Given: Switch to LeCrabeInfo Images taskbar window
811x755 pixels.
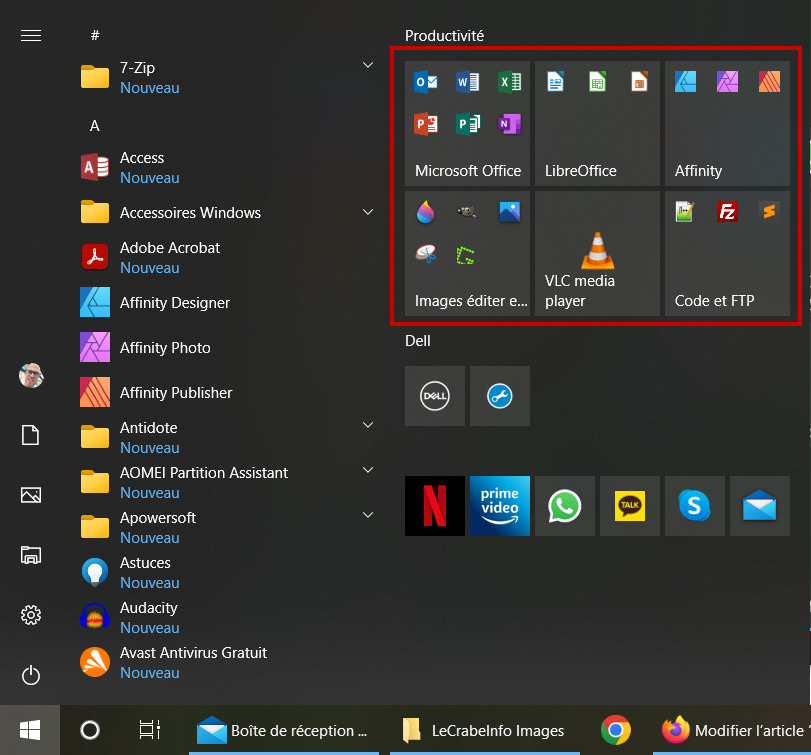Looking at the screenshot, I should pos(485,730).
